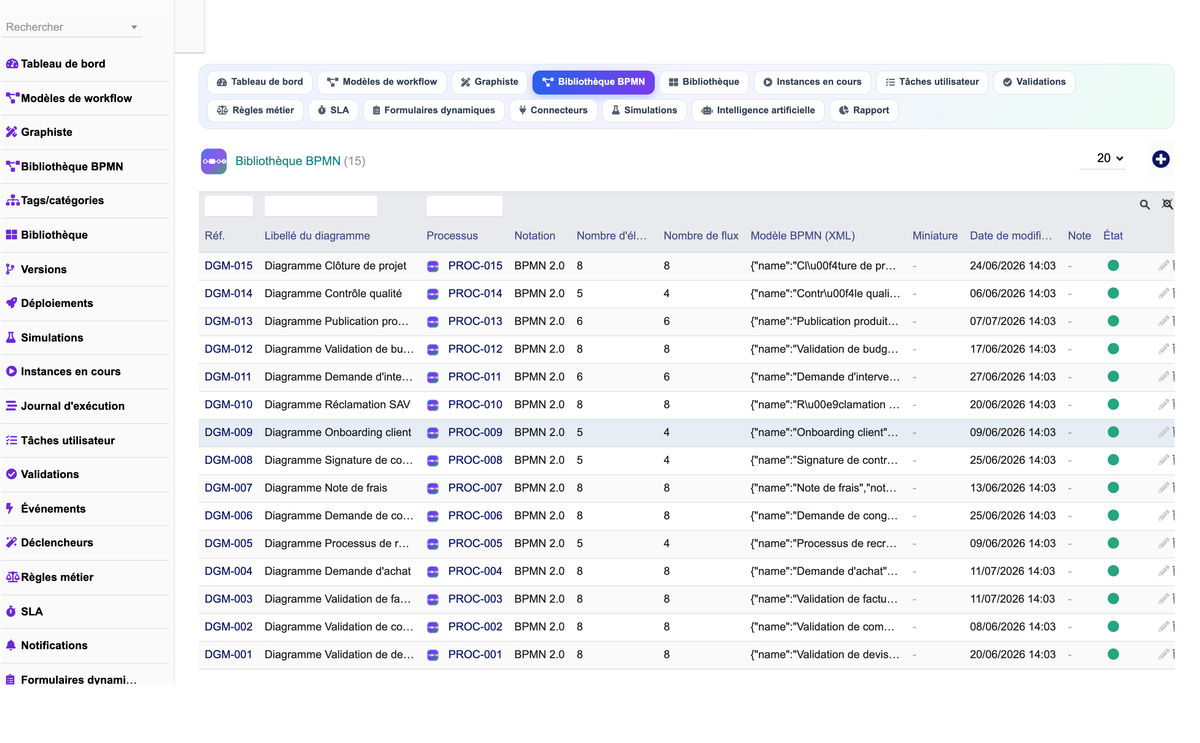Open Graphiste in the sidebar
1200x743 pixels.
click(x=39, y=132)
